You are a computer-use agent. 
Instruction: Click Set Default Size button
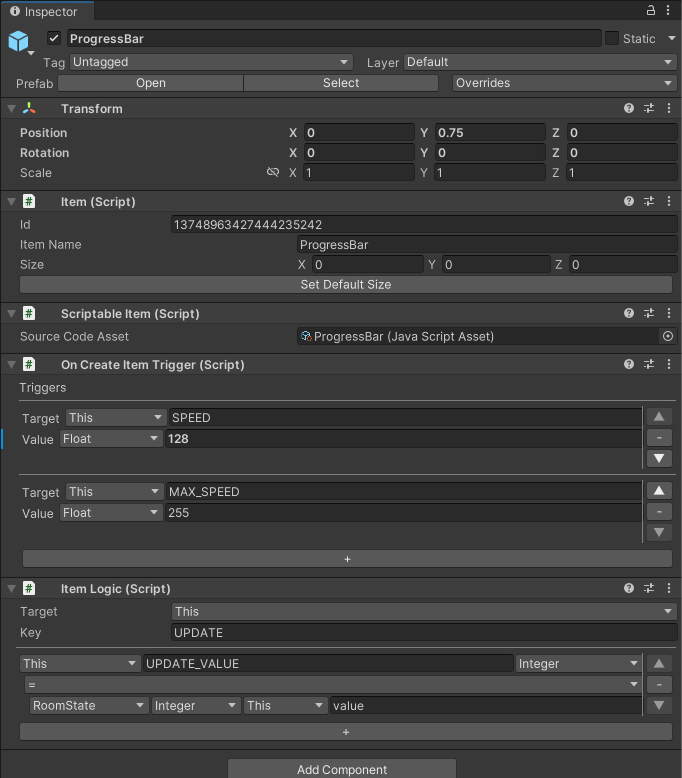pyautogui.click(x=346, y=284)
